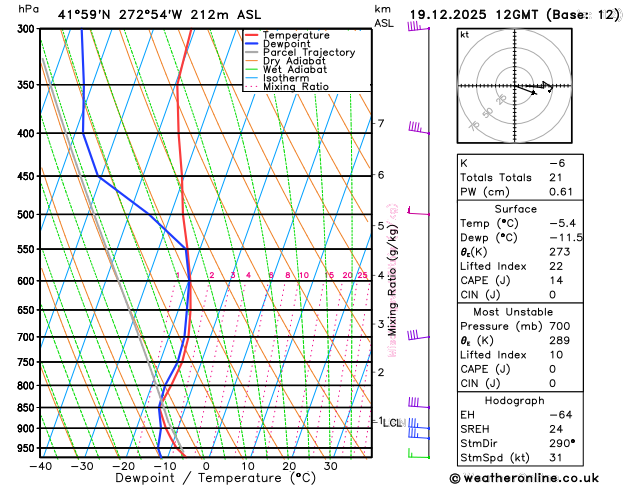Click the 0 temperature axis label
The width and height of the screenshot is (629, 486).
(x=206, y=466)
